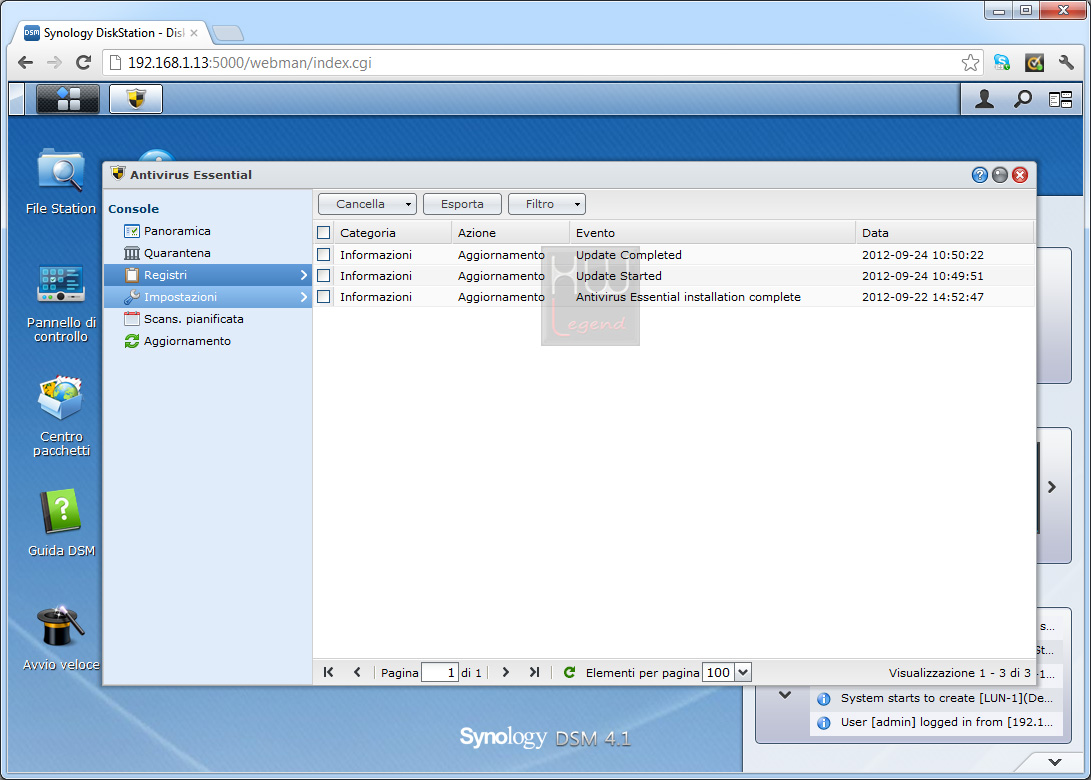The image size is (1091, 780).
Task: Open the Cancella dropdown button
Action: click(x=367, y=204)
